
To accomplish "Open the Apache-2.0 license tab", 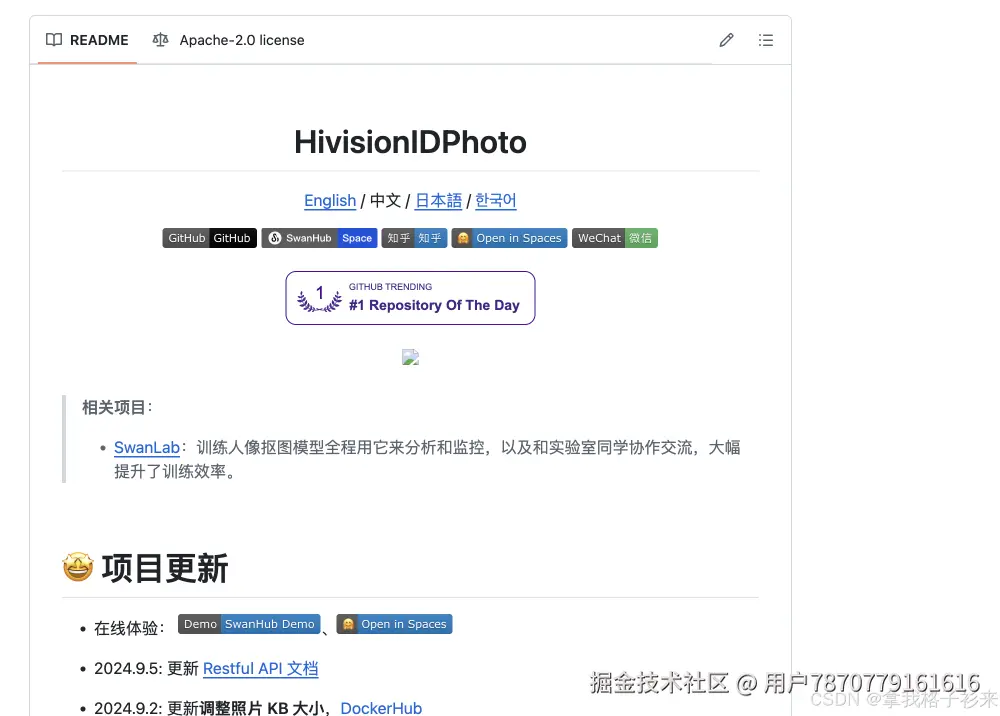I will [x=228, y=40].
